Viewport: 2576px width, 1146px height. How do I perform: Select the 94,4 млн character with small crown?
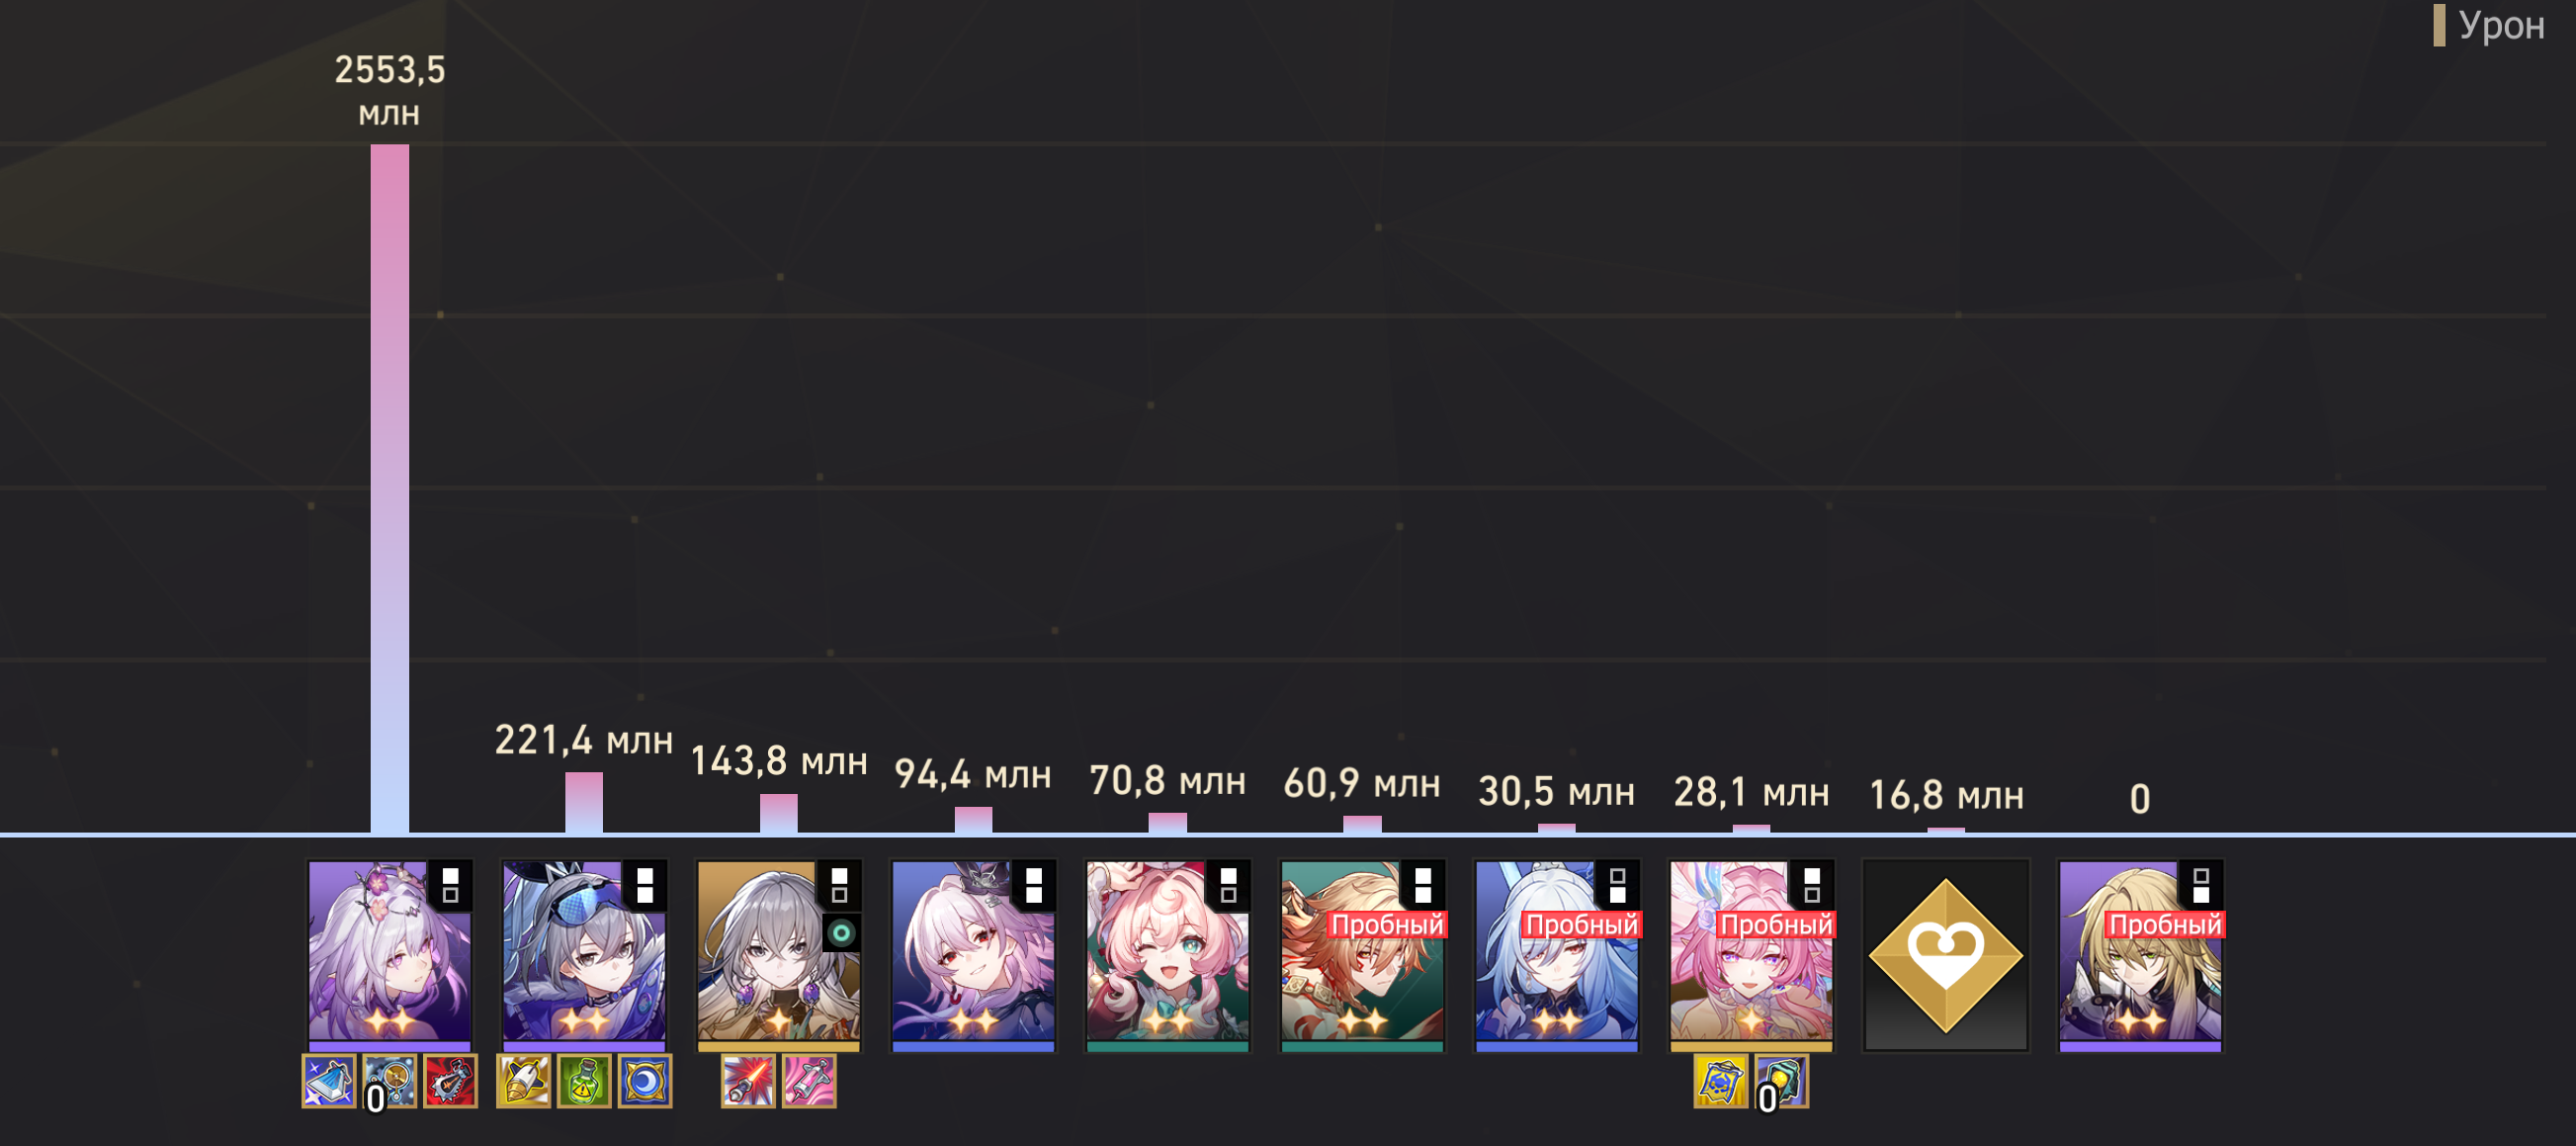tap(973, 955)
